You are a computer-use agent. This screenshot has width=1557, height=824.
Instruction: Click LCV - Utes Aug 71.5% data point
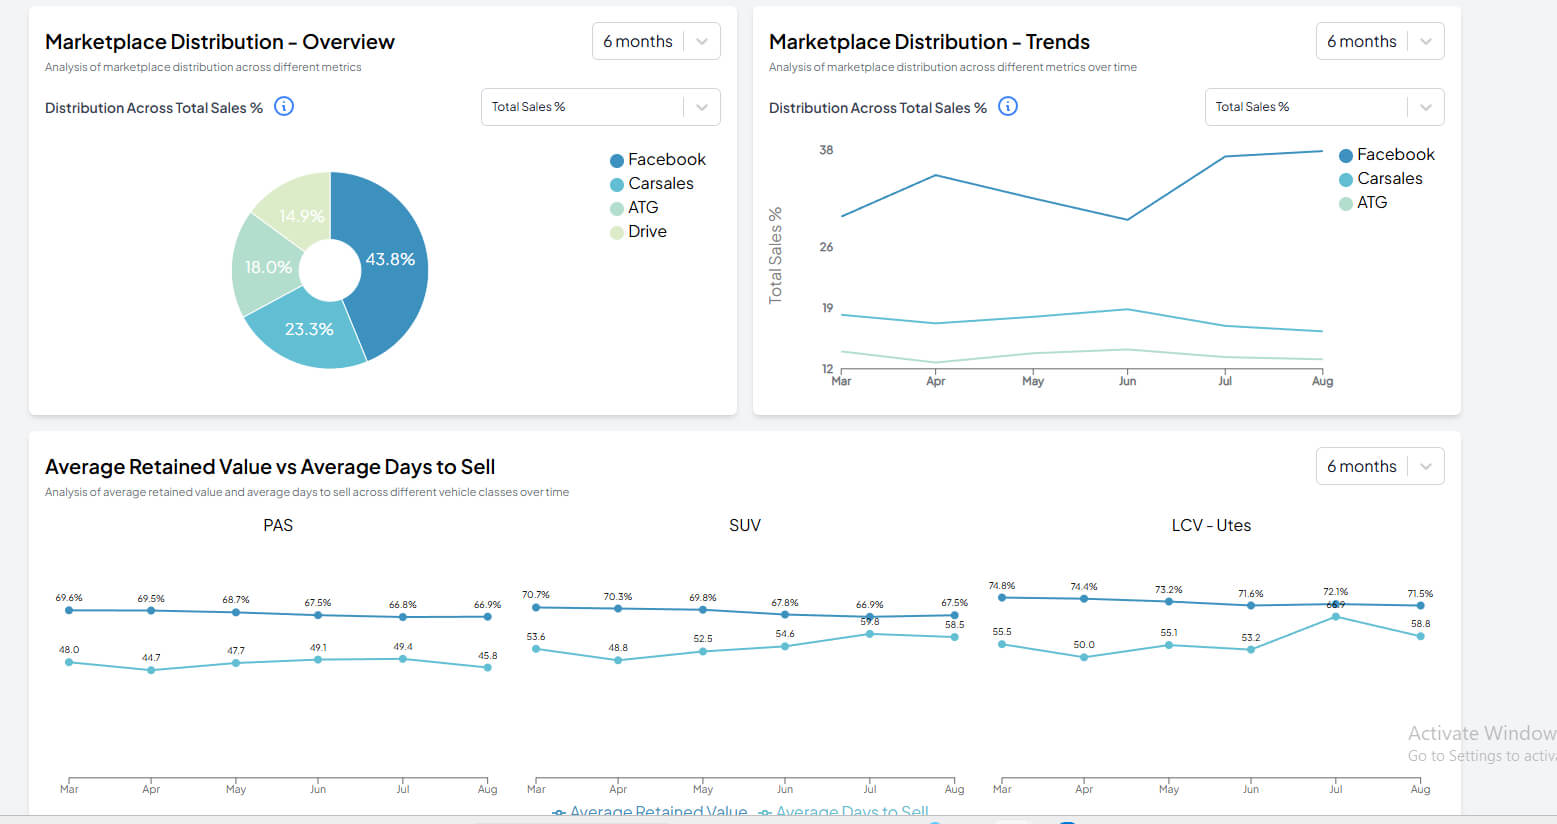tap(1421, 605)
